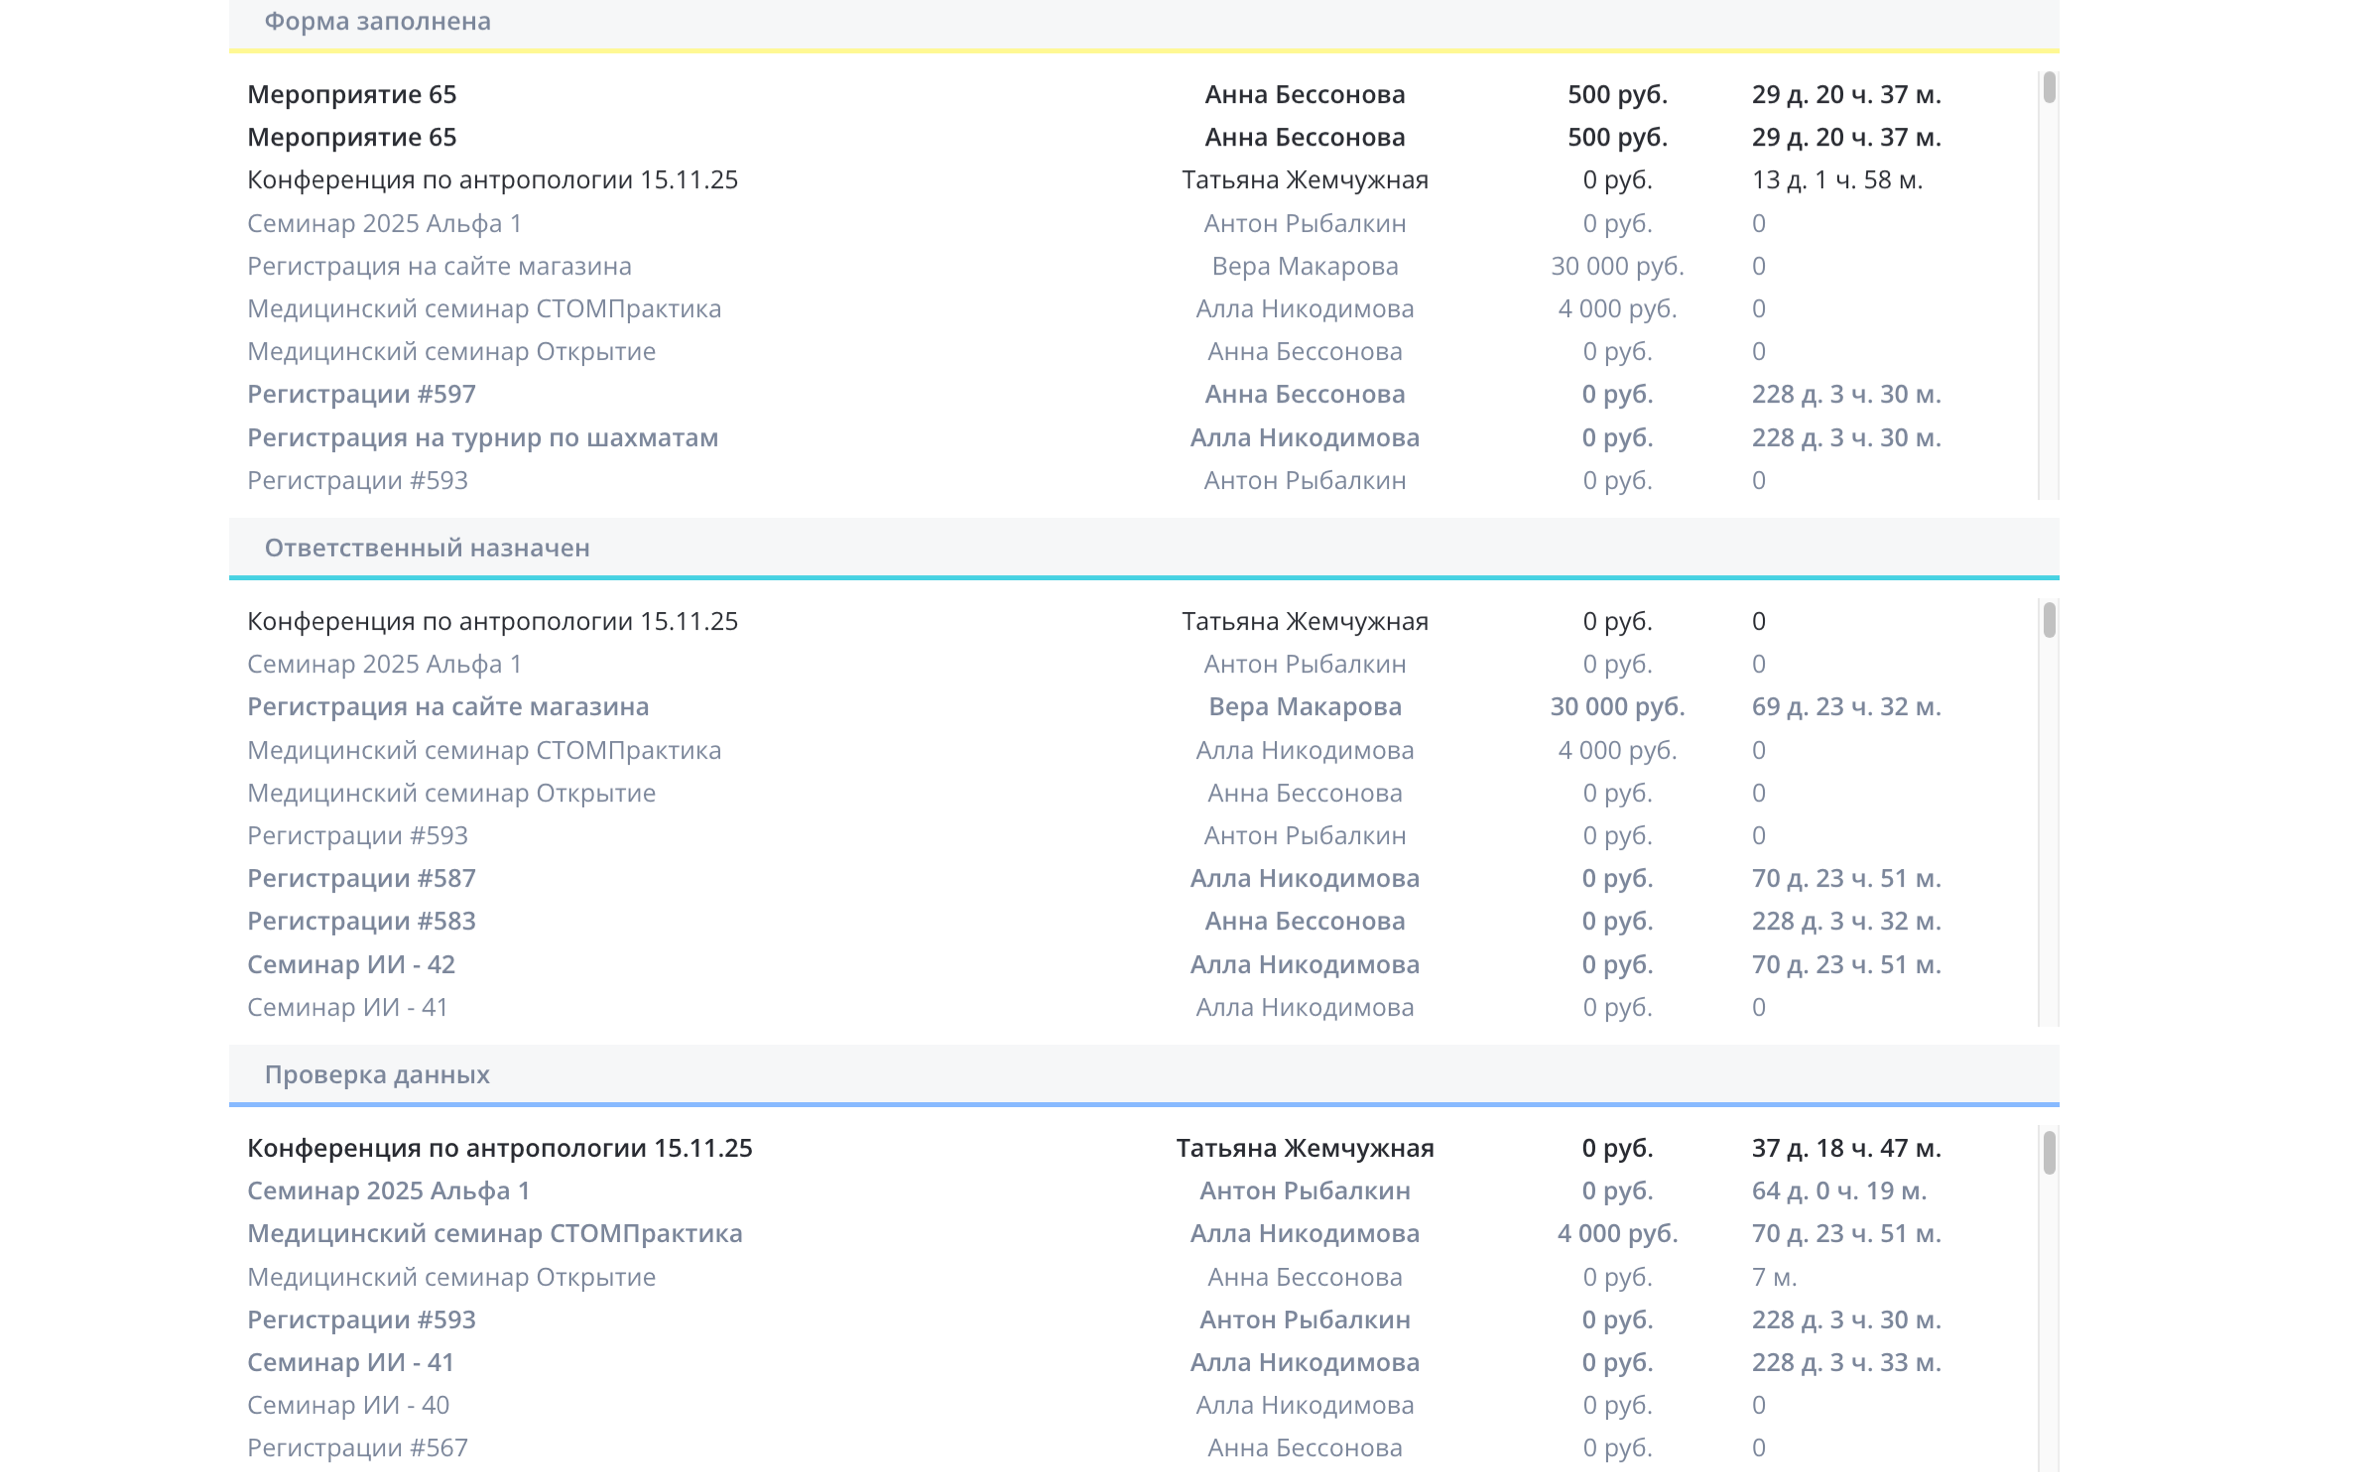Open bold Регистрация на сайте магазина row
Viewport: 2360px width, 1472px height.
[x=448, y=707]
